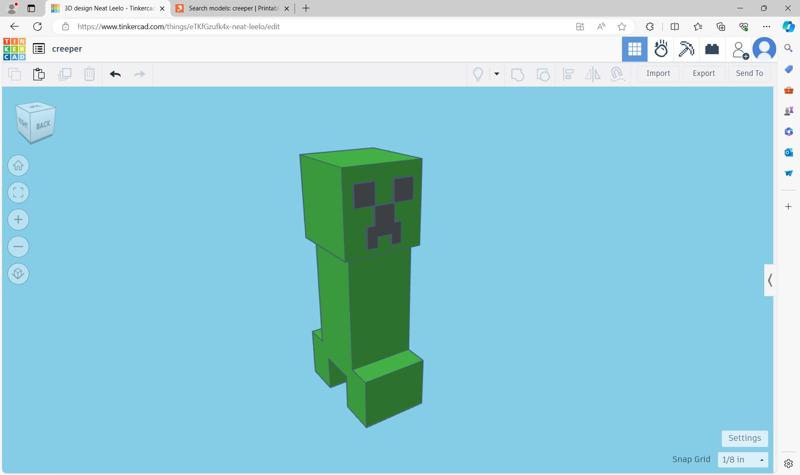
Task: Click the Align tool icon
Action: tap(568, 74)
